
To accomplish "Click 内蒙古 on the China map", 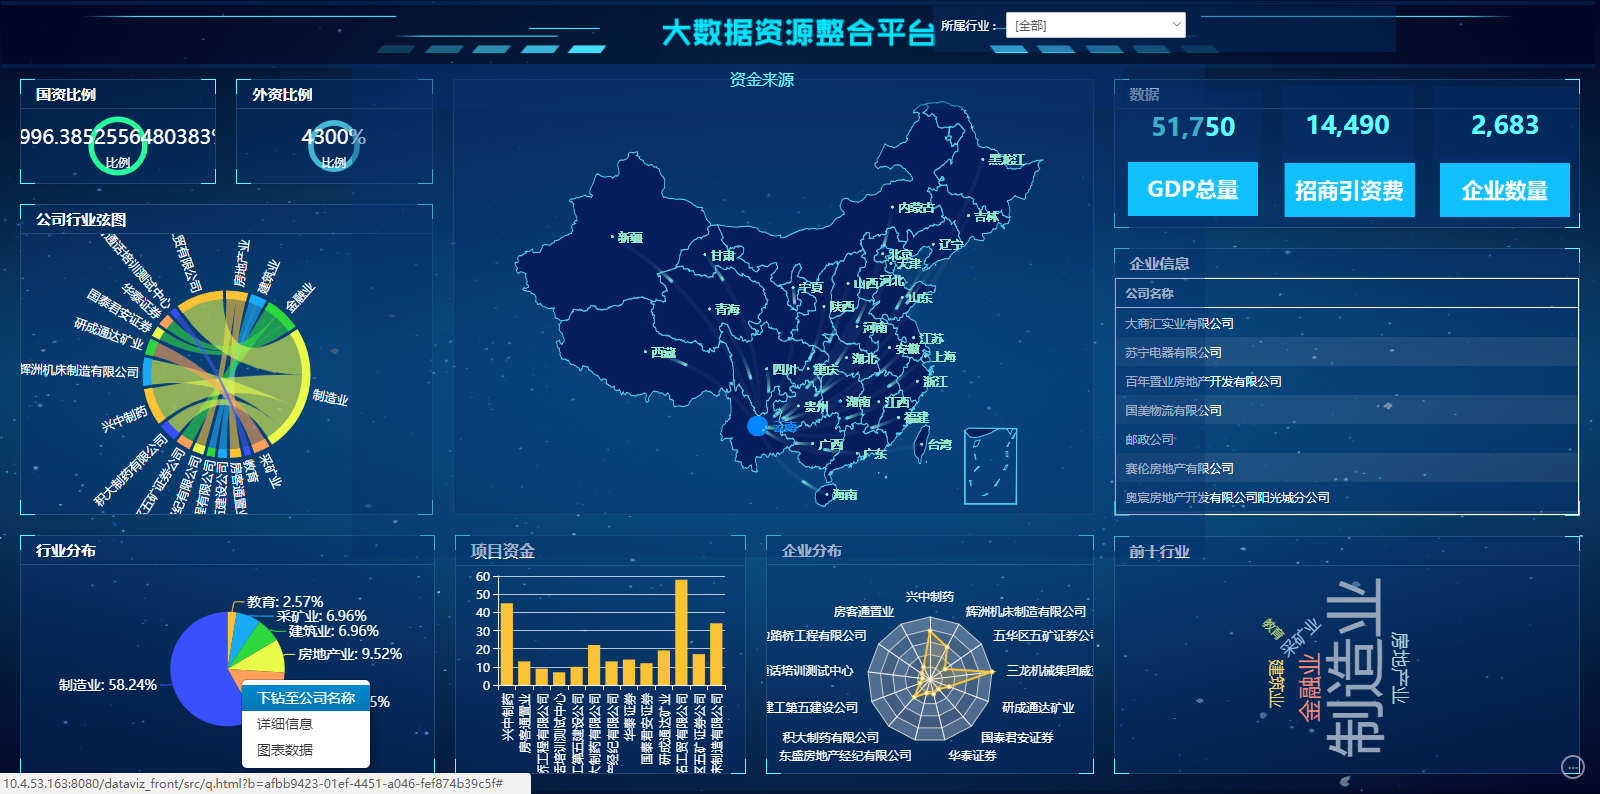I will tap(917, 207).
